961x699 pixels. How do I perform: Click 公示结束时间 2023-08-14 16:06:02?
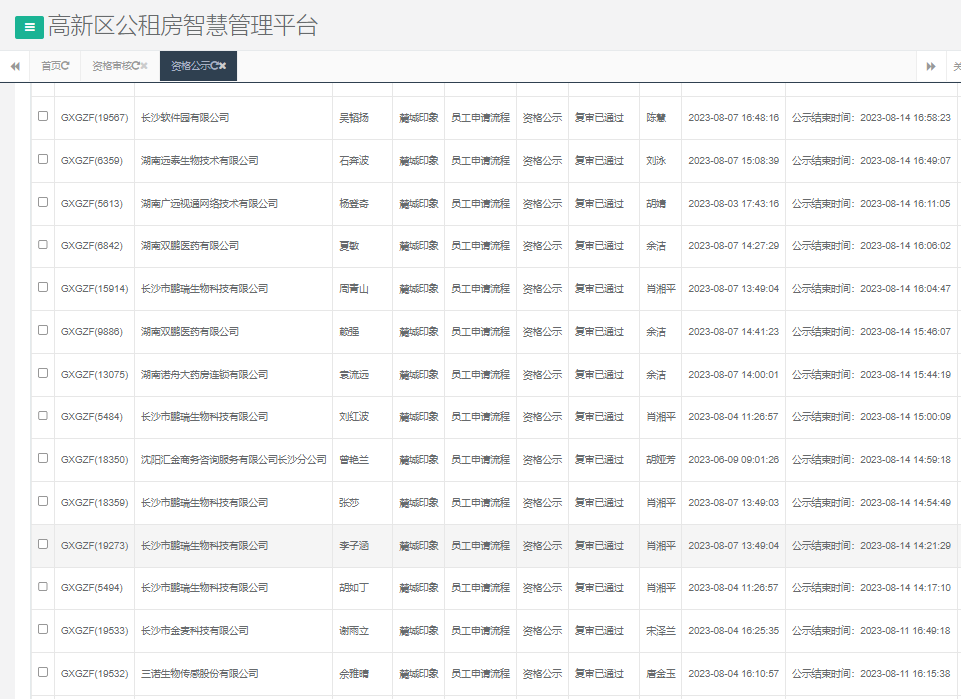872,246
